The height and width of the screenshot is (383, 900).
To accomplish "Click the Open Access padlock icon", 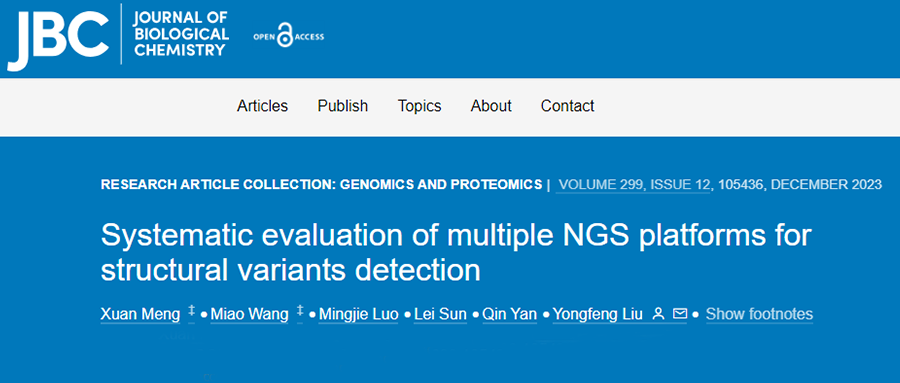I will [285, 36].
